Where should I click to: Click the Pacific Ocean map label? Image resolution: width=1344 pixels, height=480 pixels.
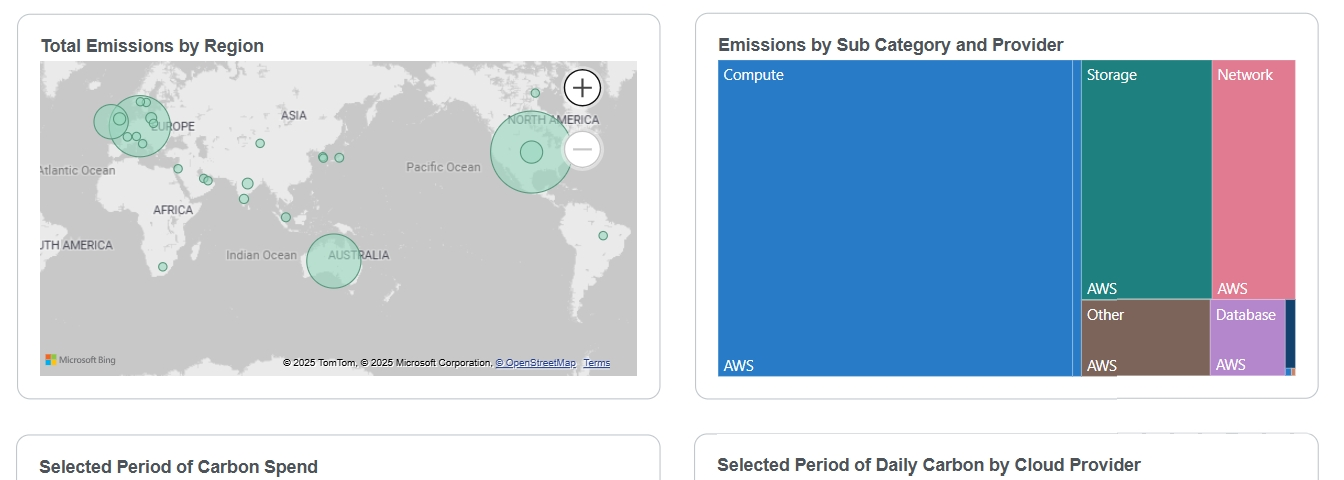point(443,167)
